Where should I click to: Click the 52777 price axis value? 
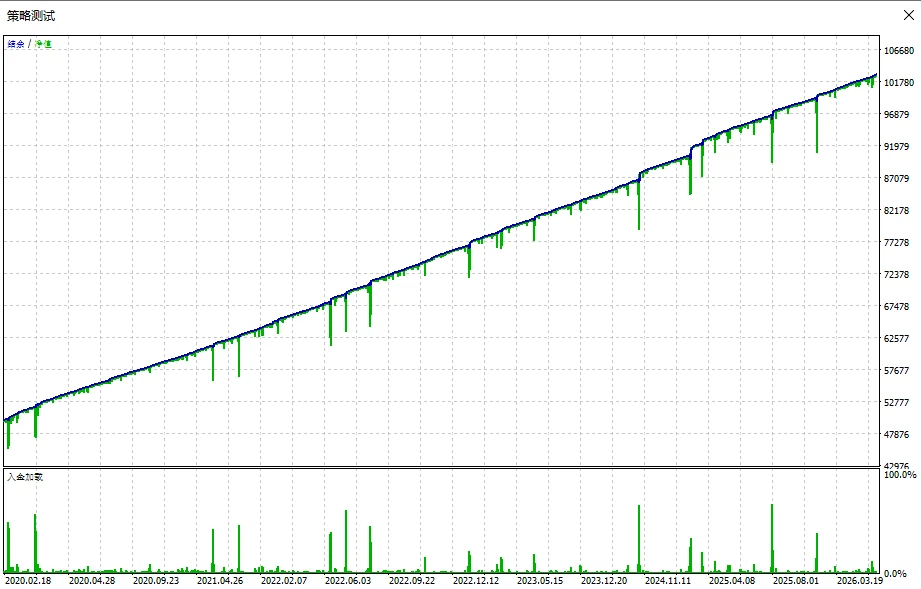(897, 403)
